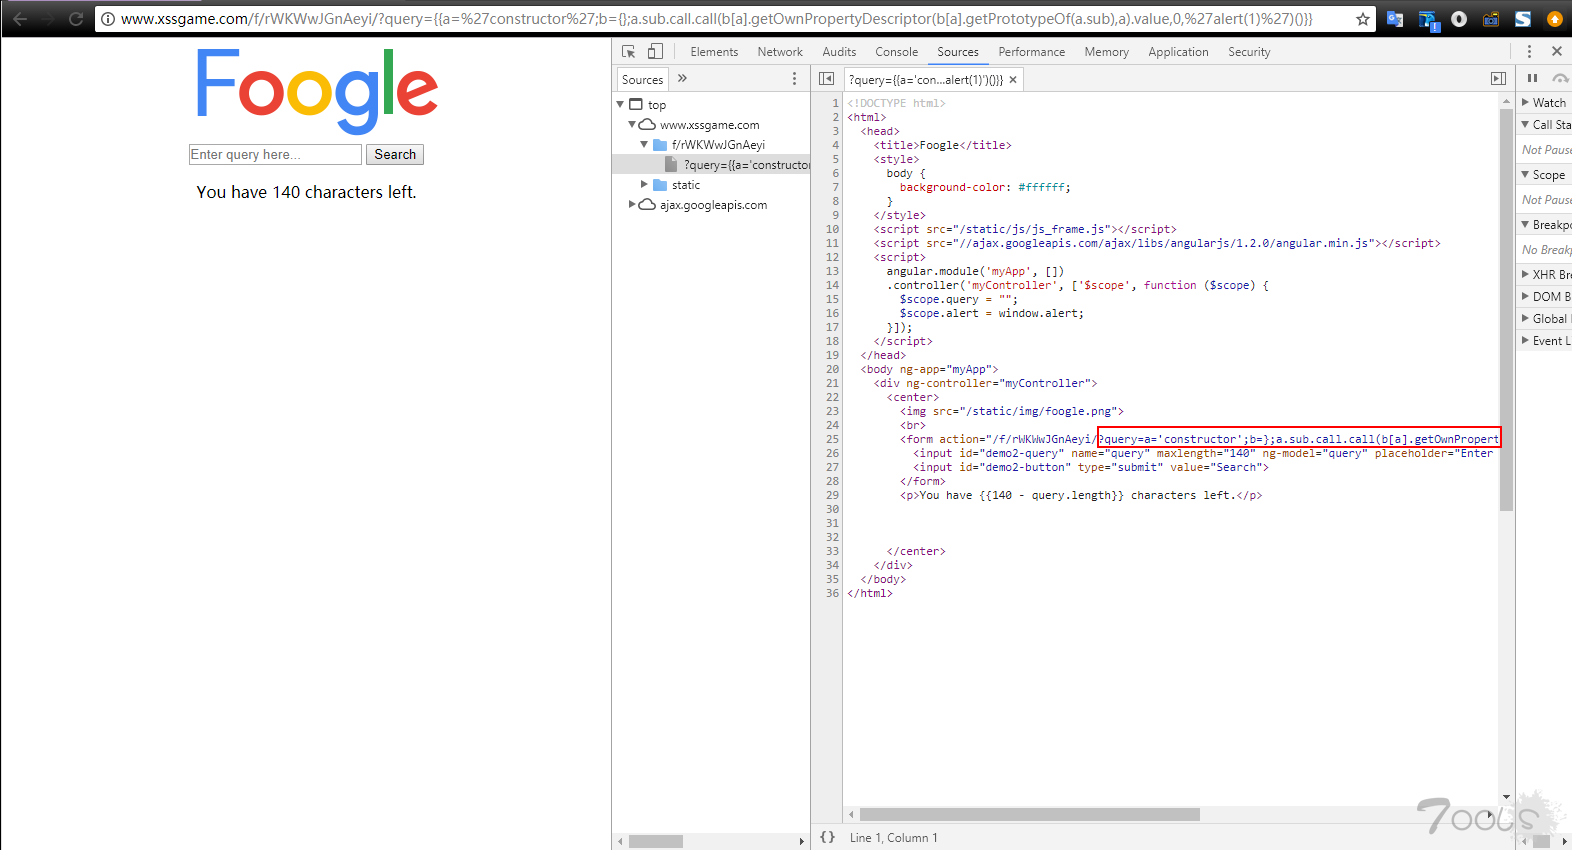The height and width of the screenshot is (850, 1572).
Task: Close the ?query= editor file tab
Action: (1013, 80)
